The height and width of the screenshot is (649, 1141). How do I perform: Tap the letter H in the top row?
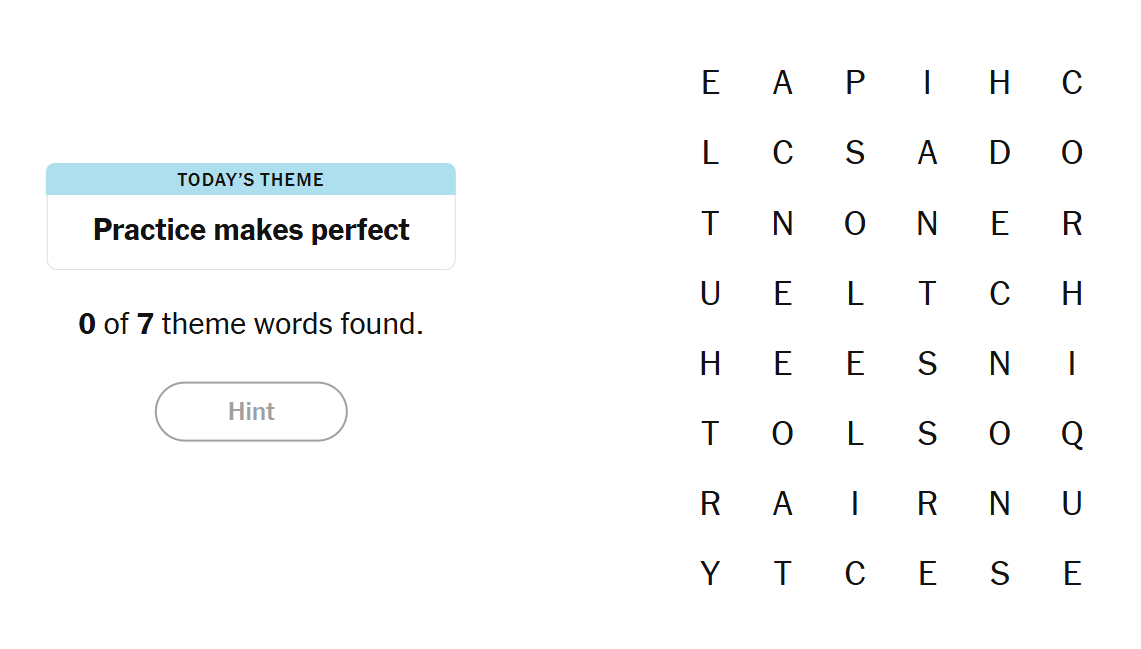(999, 82)
